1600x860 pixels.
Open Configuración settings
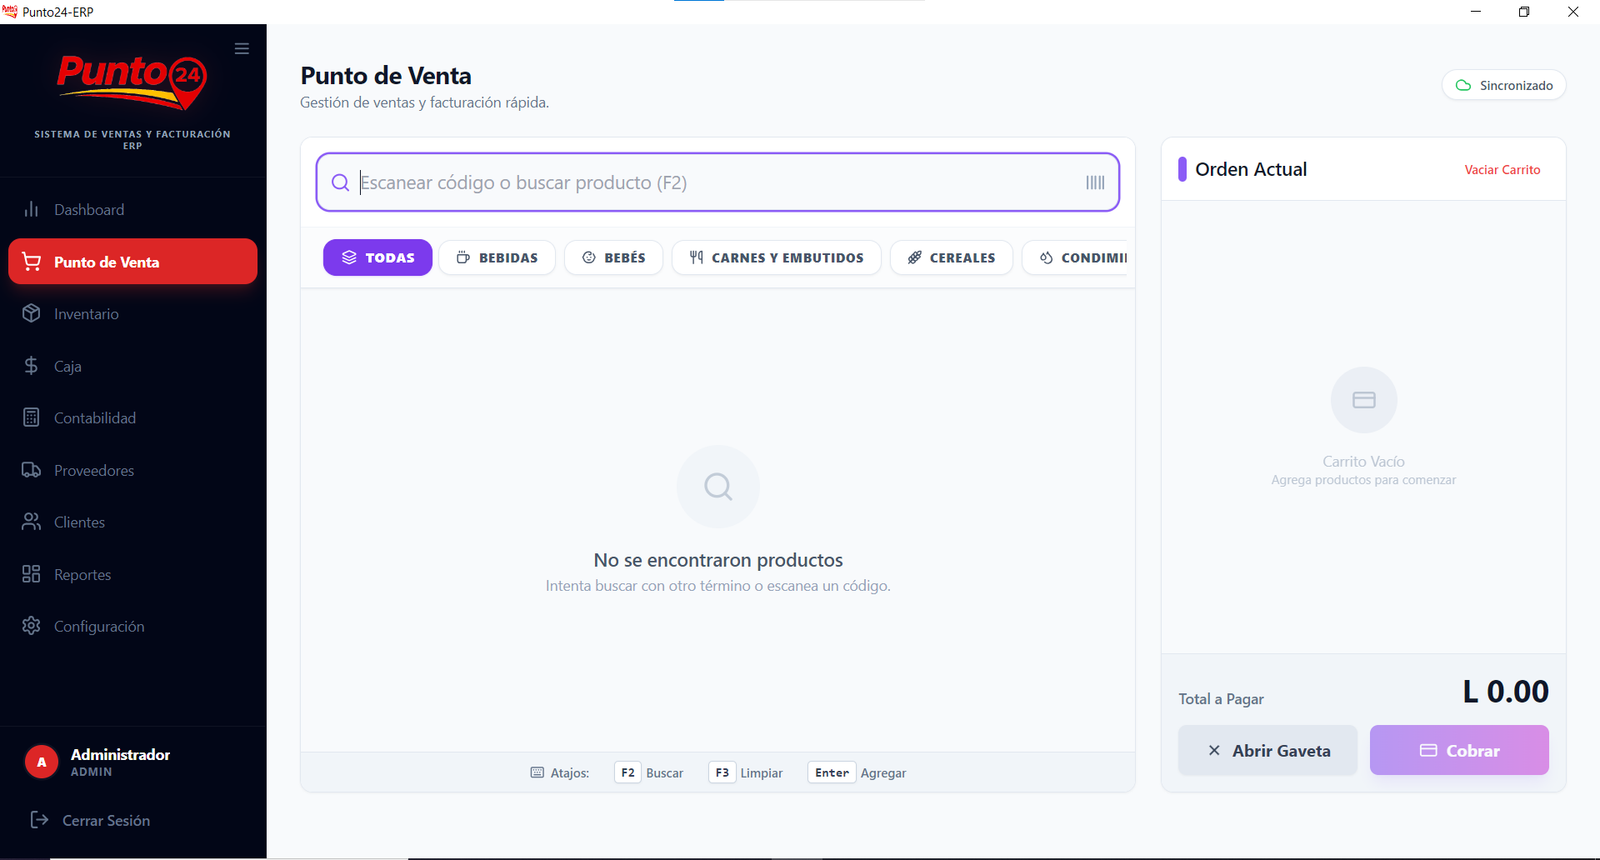coord(133,626)
